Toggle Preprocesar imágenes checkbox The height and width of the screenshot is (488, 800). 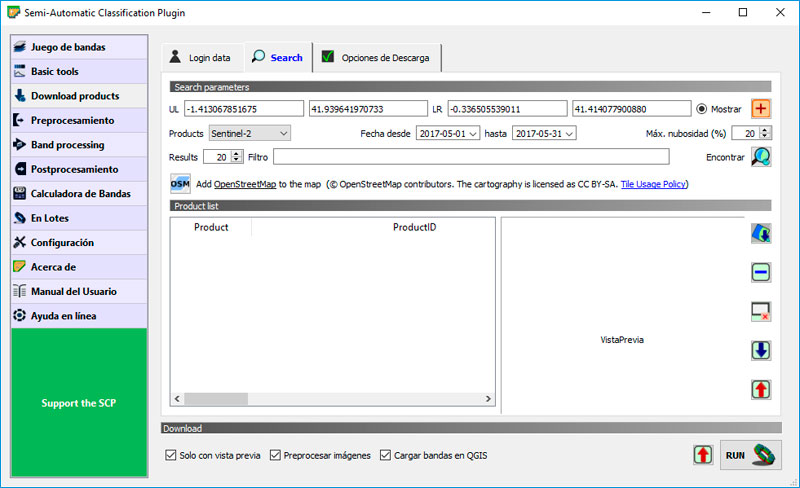point(275,455)
